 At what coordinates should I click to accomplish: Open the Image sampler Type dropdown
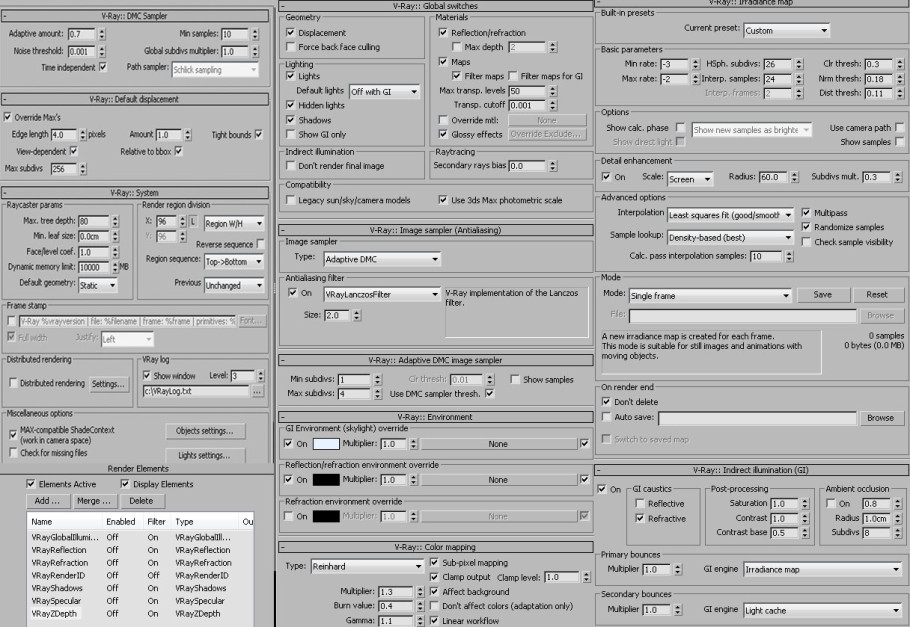click(x=382, y=260)
